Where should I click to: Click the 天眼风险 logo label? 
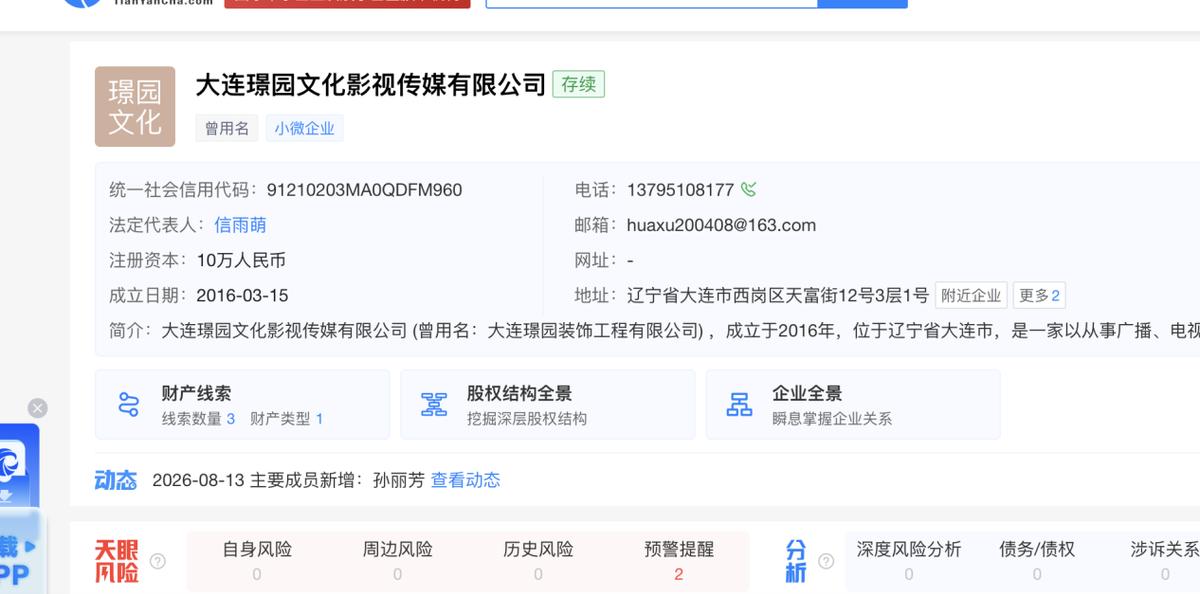pyautogui.click(x=117, y=561)
